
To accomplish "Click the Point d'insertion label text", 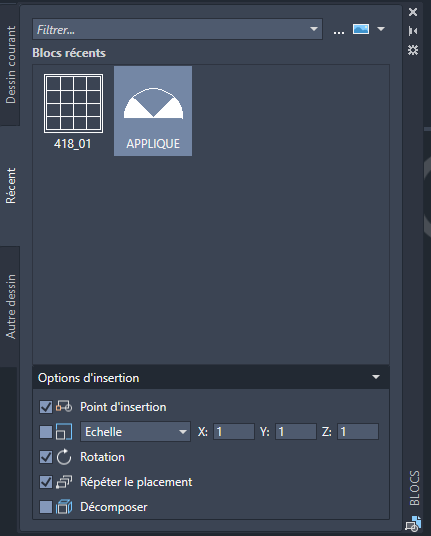I will point(123,407).
